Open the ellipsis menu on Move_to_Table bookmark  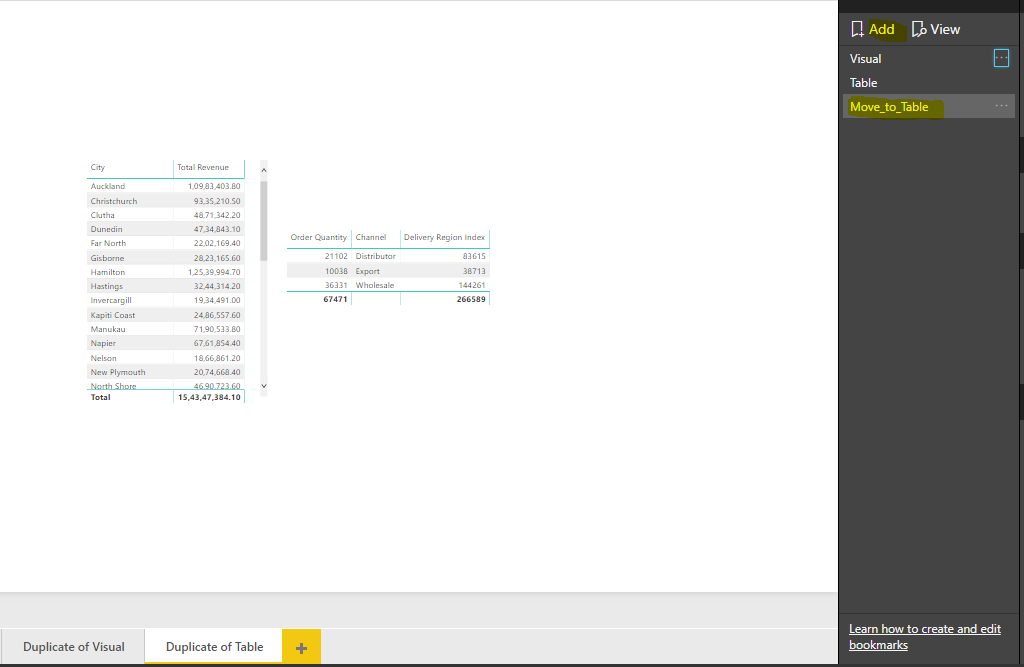point(1001,105)
